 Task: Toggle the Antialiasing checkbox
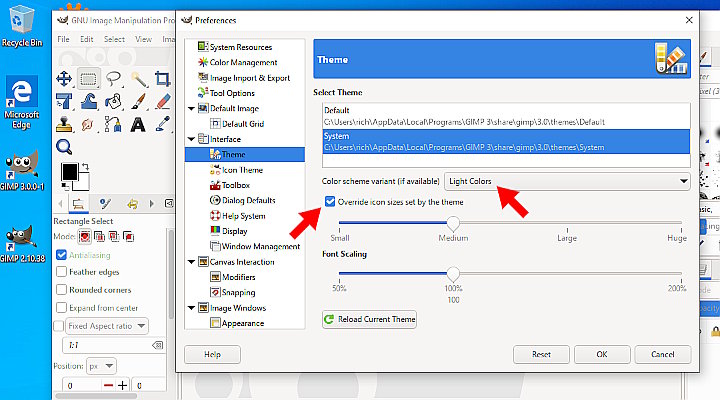tap(61, 255)
